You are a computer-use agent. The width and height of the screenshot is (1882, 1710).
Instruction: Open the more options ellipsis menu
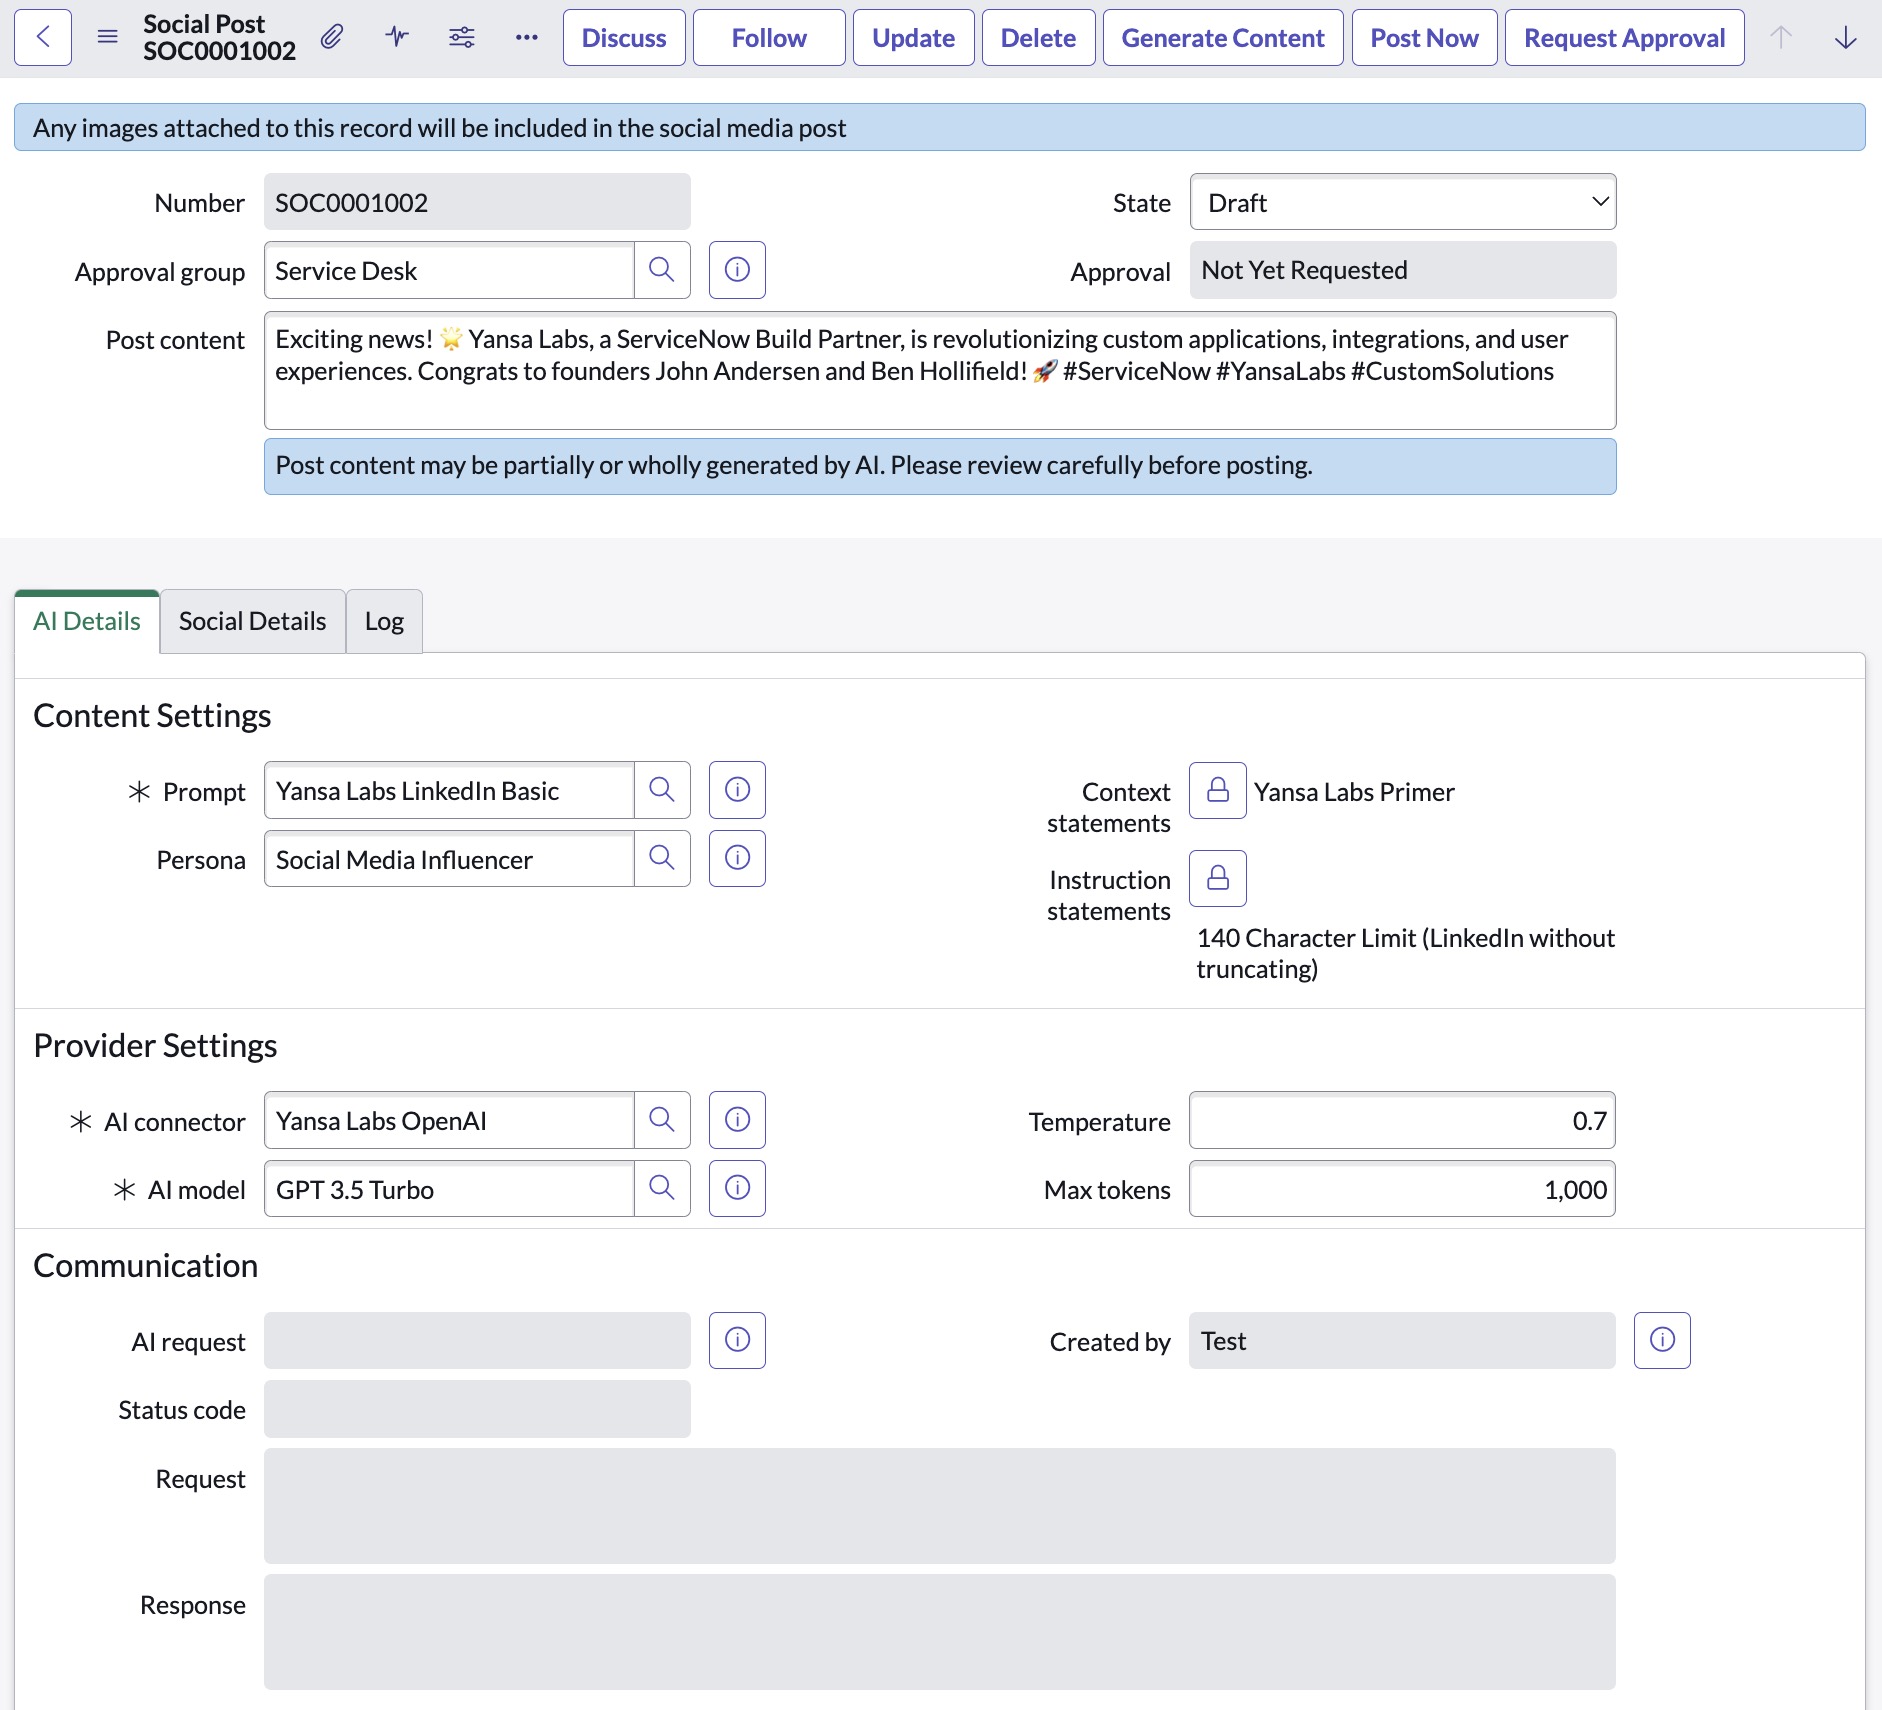tap(527, 38)
